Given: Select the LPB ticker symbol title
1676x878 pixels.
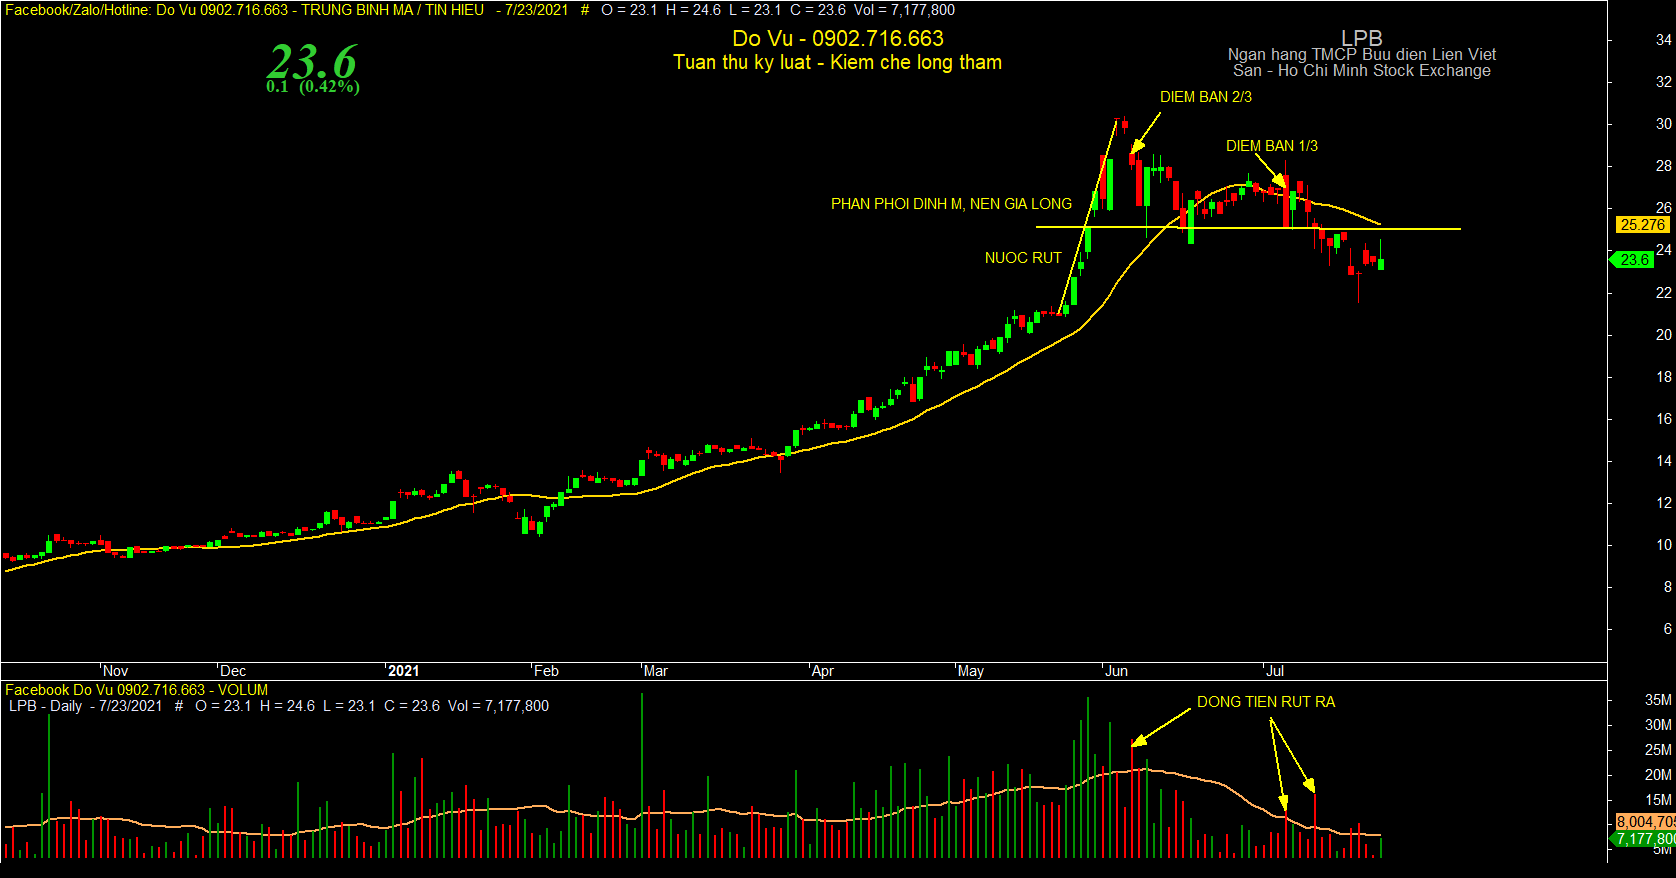Looking at the screenshot, I should (x=1361, y=38).
